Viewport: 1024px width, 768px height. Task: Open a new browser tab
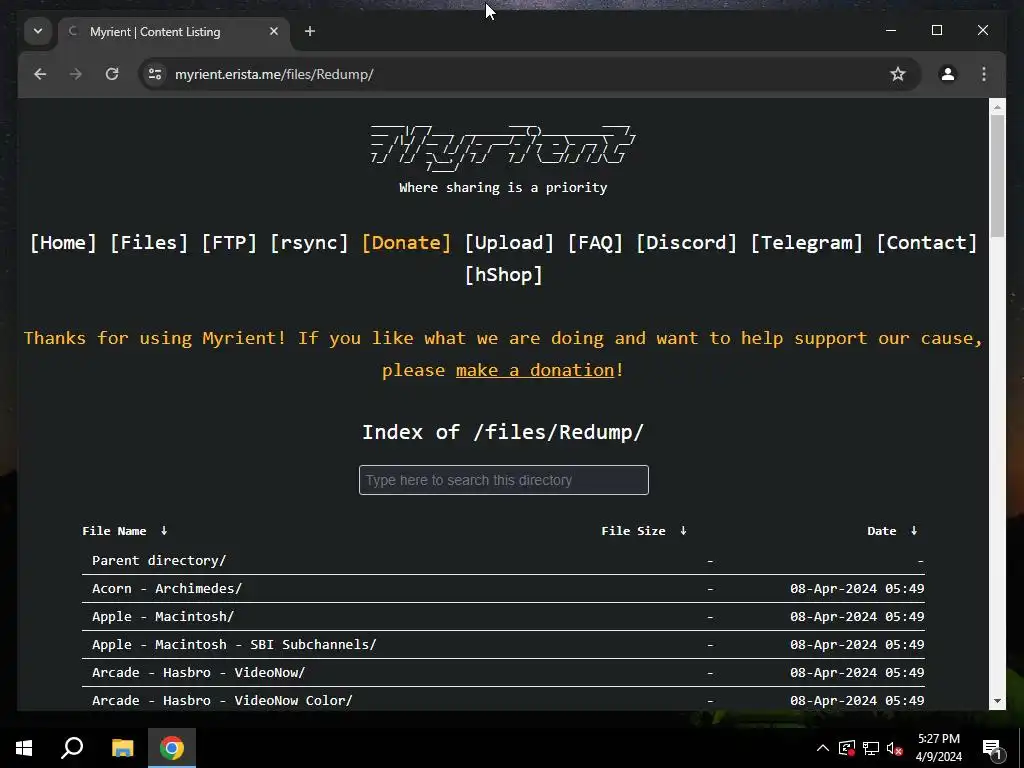[x=310, y=31]
